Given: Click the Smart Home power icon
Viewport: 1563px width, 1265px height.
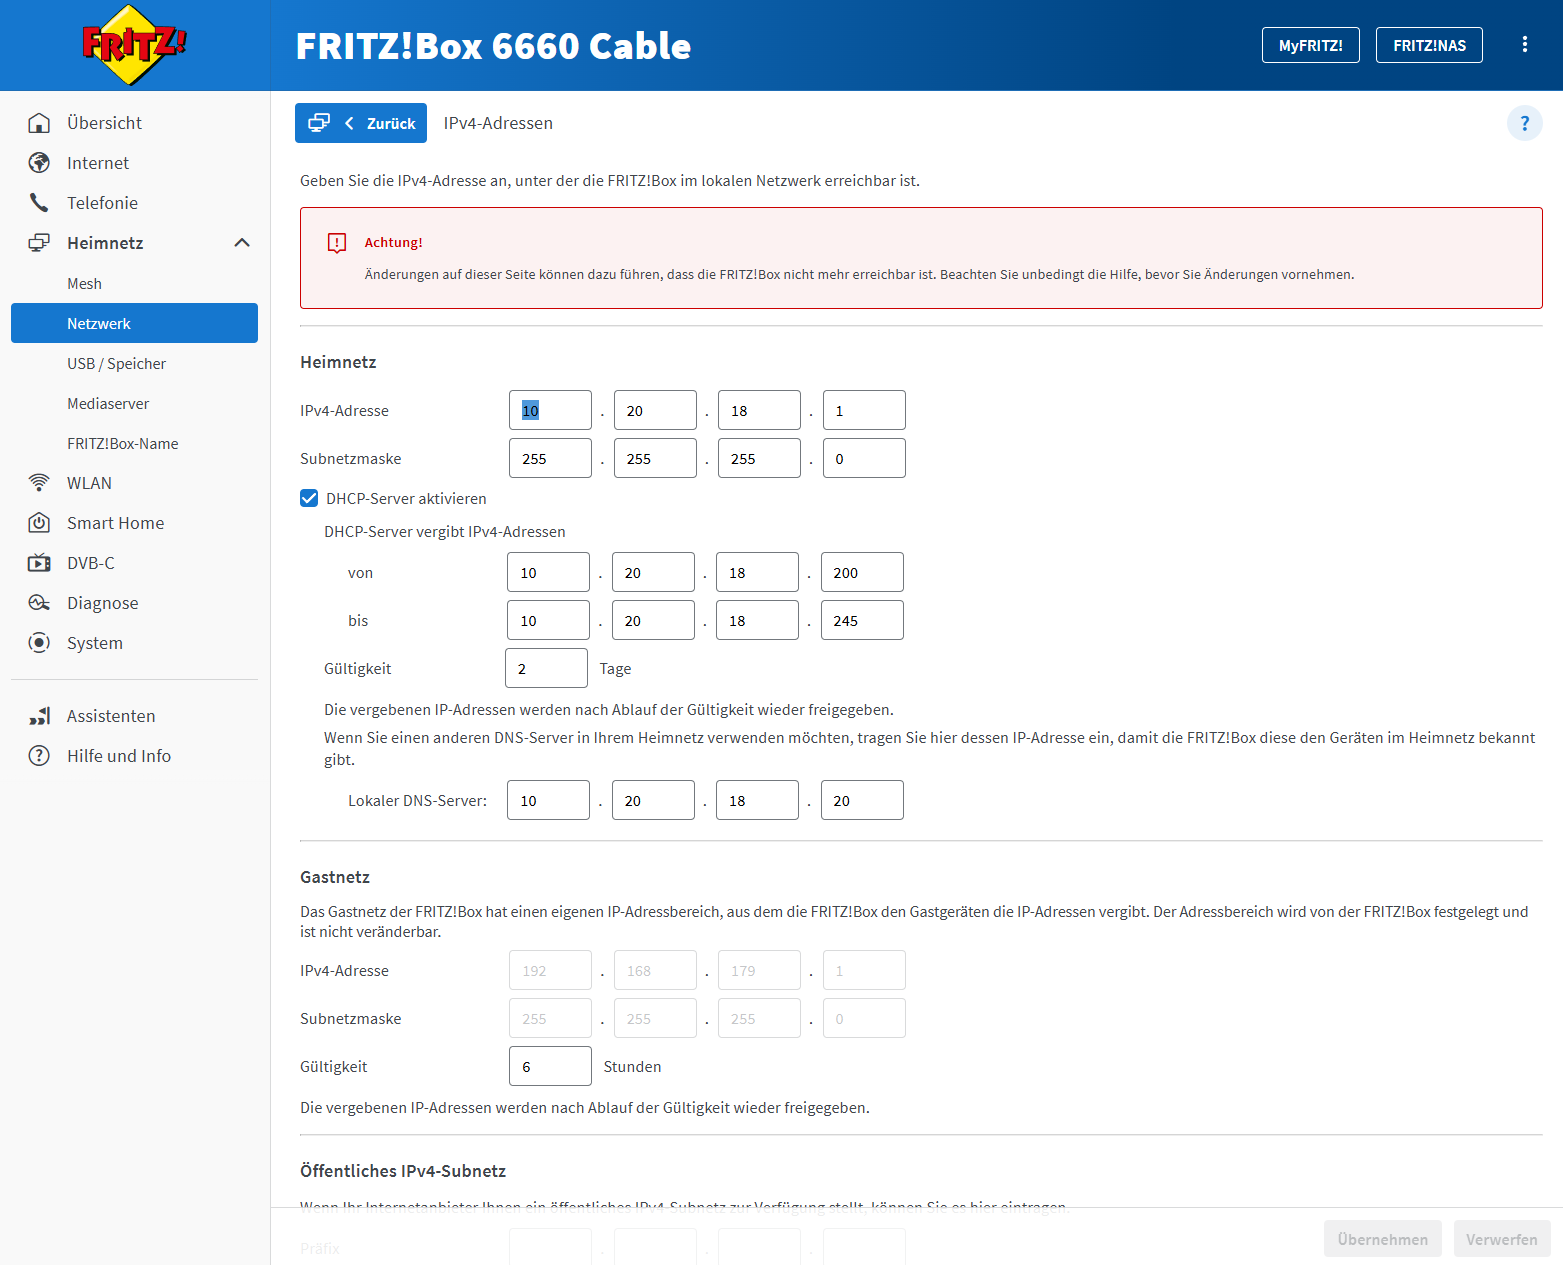Looking at the screenshot, I should click(x=39, y=523).
